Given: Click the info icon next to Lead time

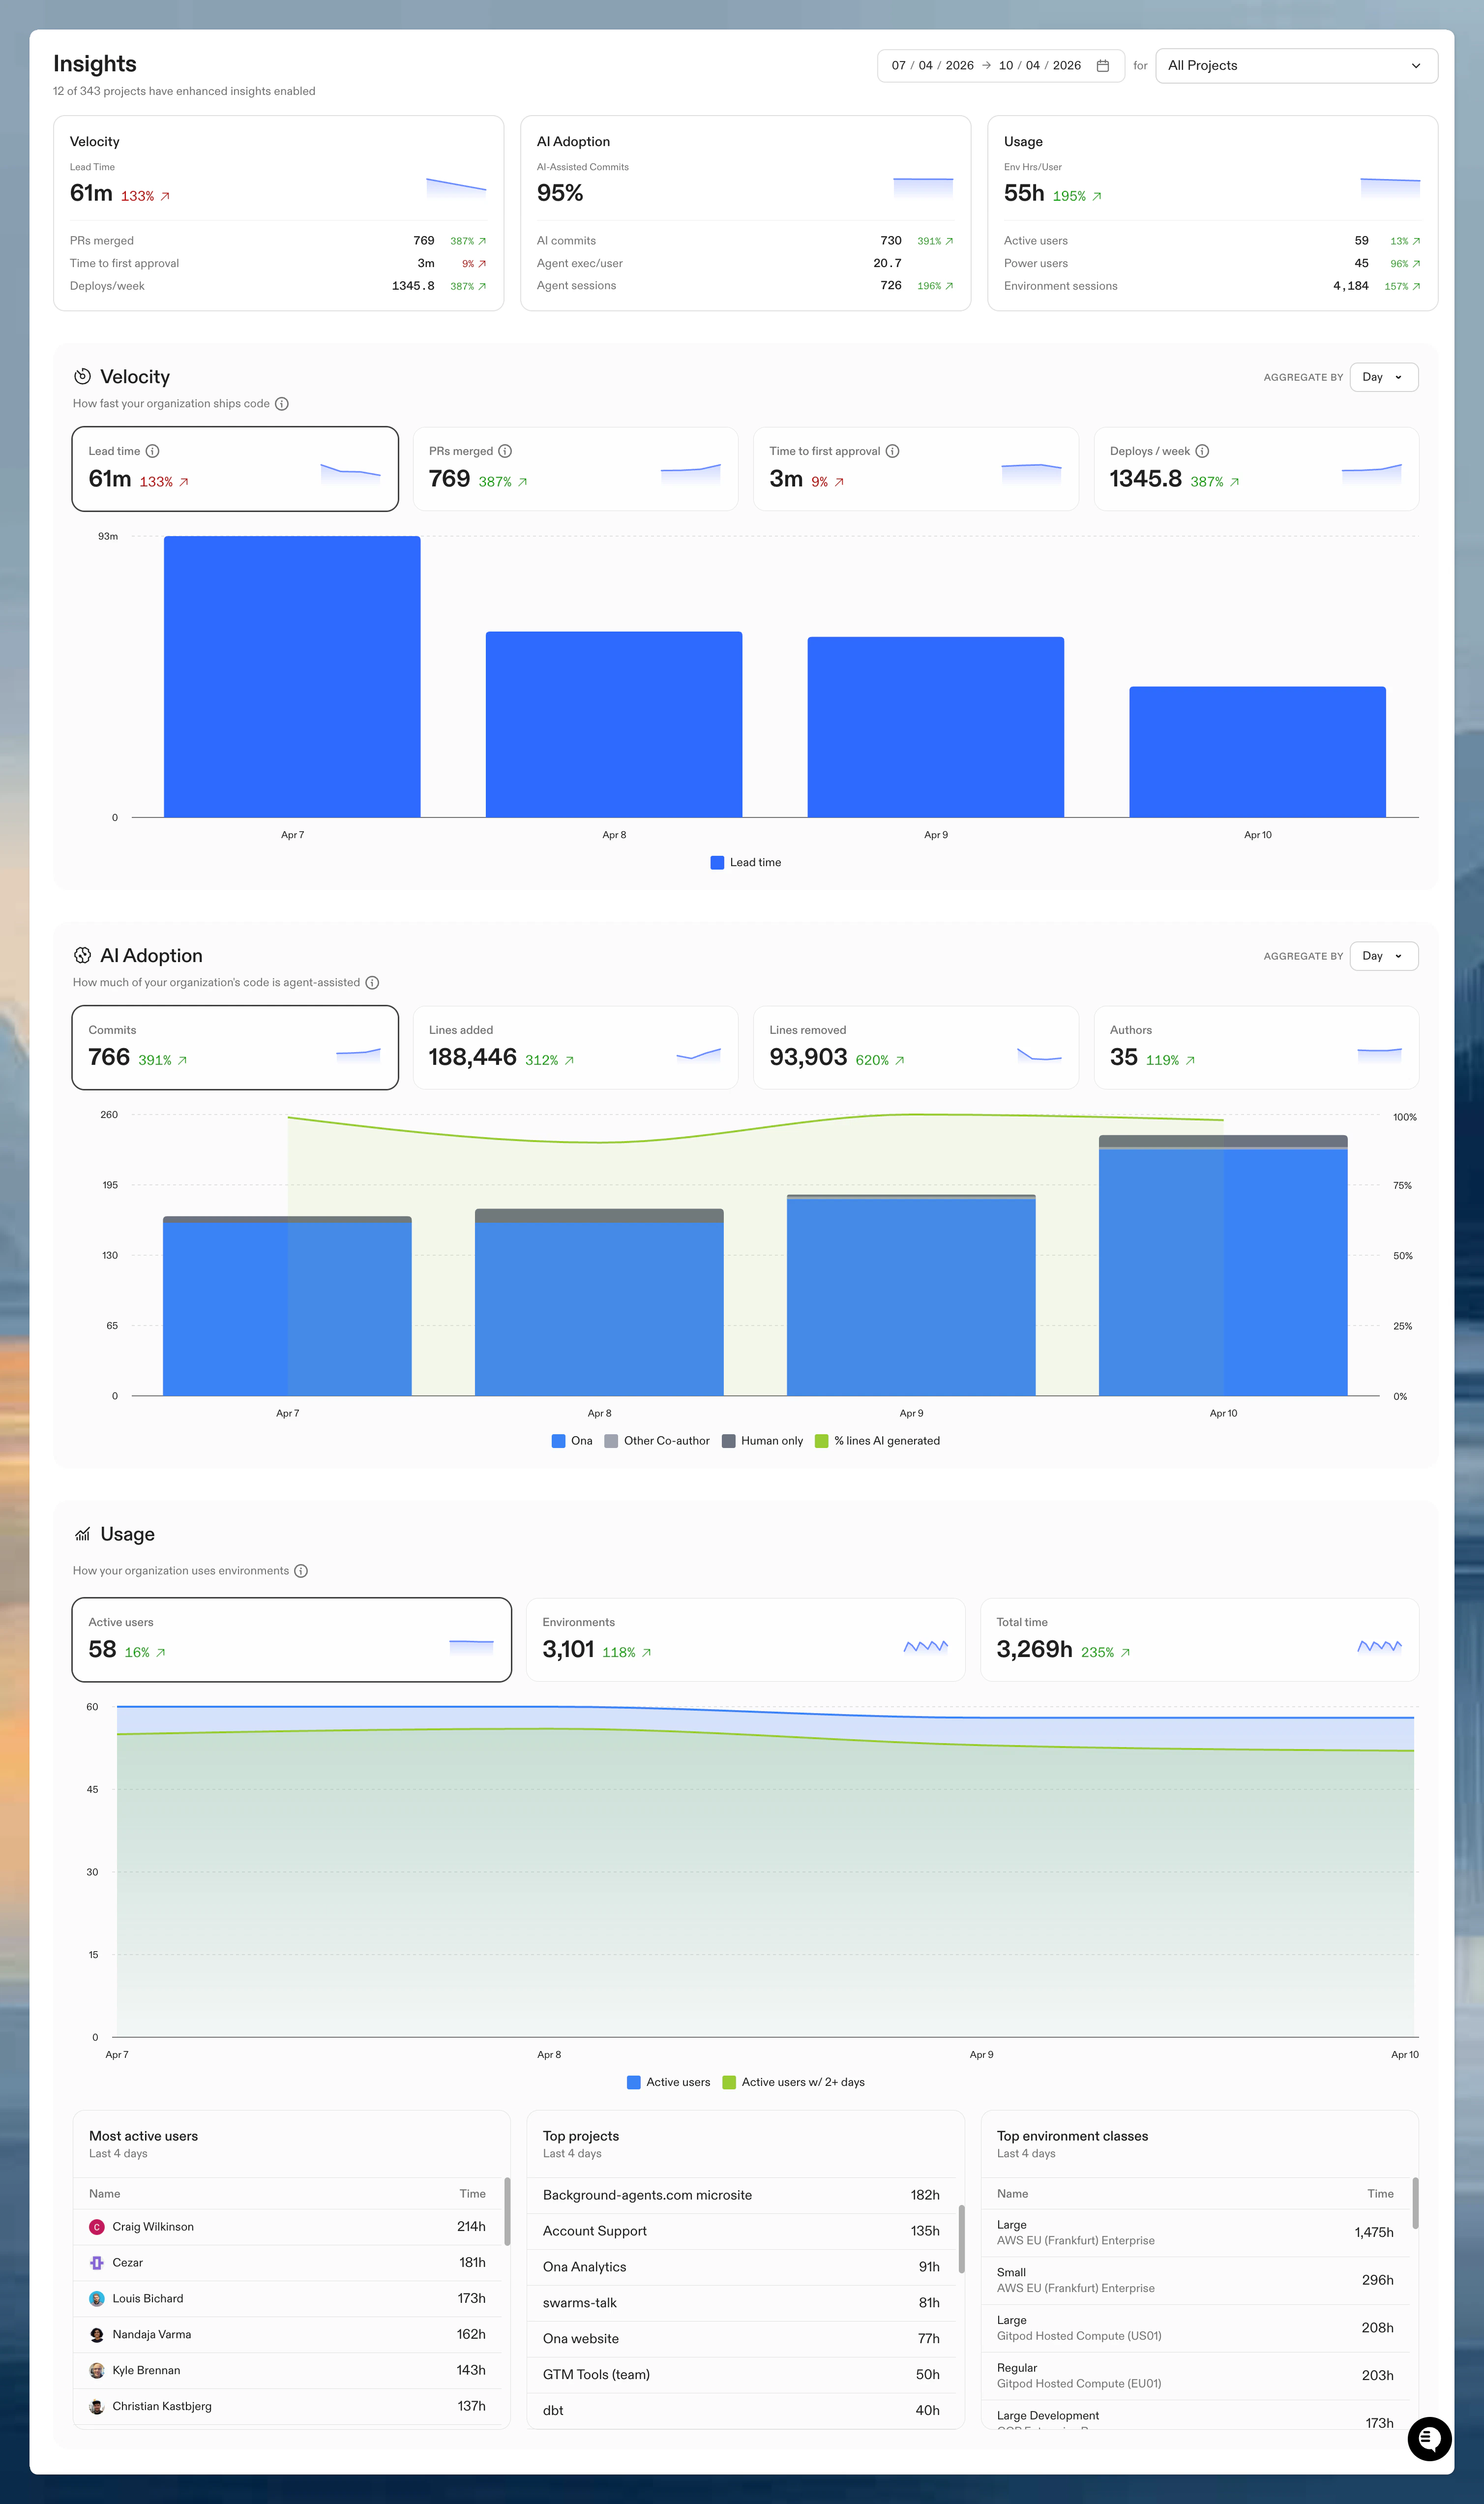Looking at the screenshot, I should (153, 450).
